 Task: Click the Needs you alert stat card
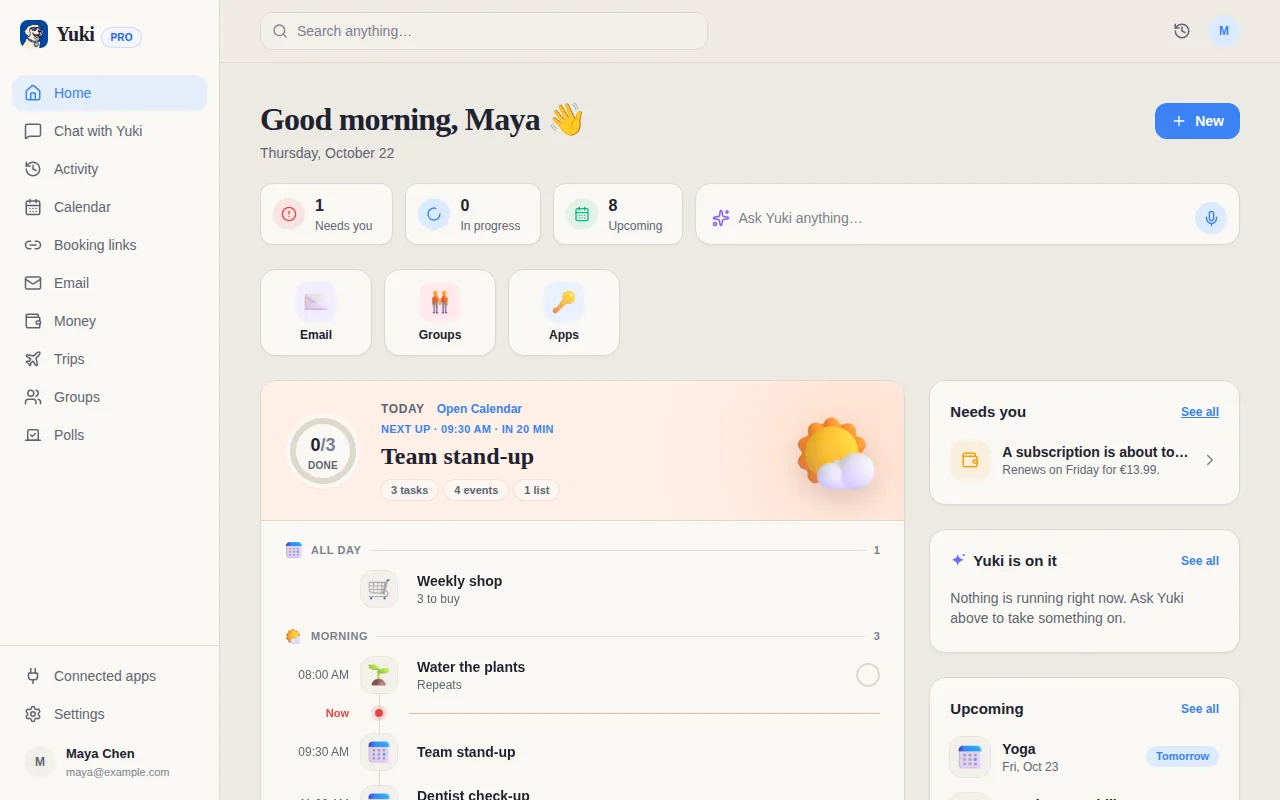(x=327, y=214)
